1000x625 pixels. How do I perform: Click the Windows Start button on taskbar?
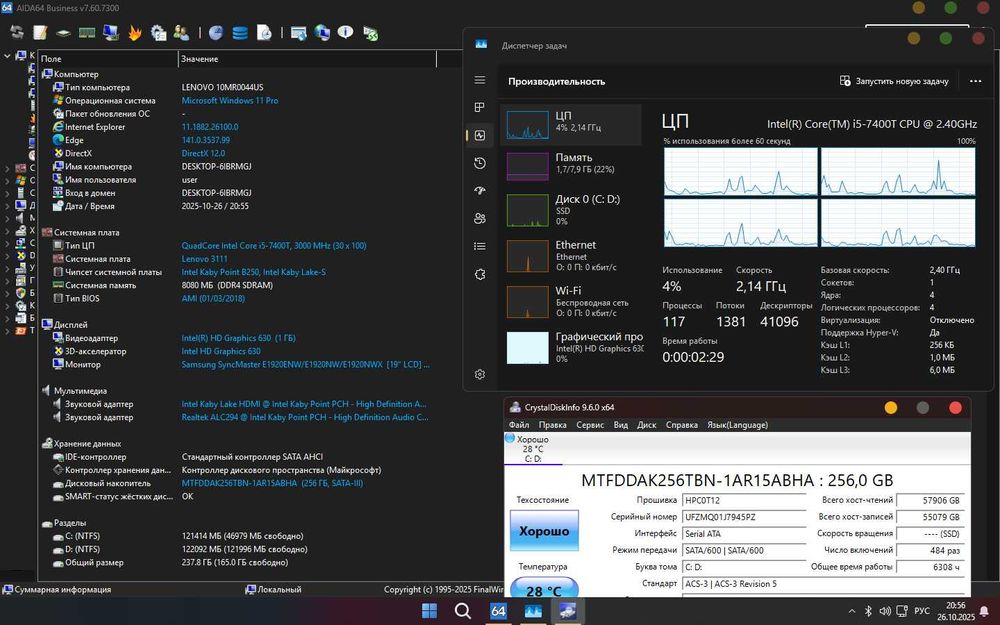pyautogui.click(x=430, y=611)
